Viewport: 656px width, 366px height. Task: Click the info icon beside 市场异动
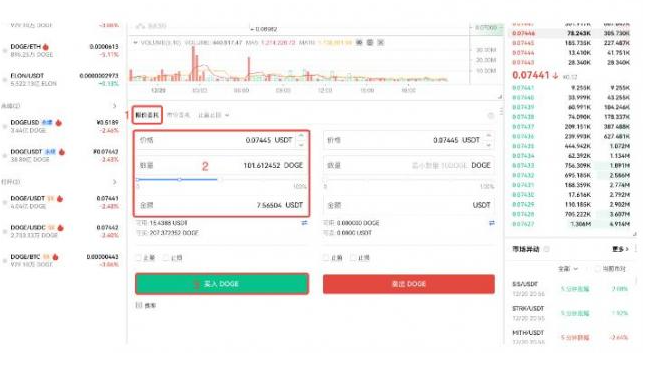(546, 249)
